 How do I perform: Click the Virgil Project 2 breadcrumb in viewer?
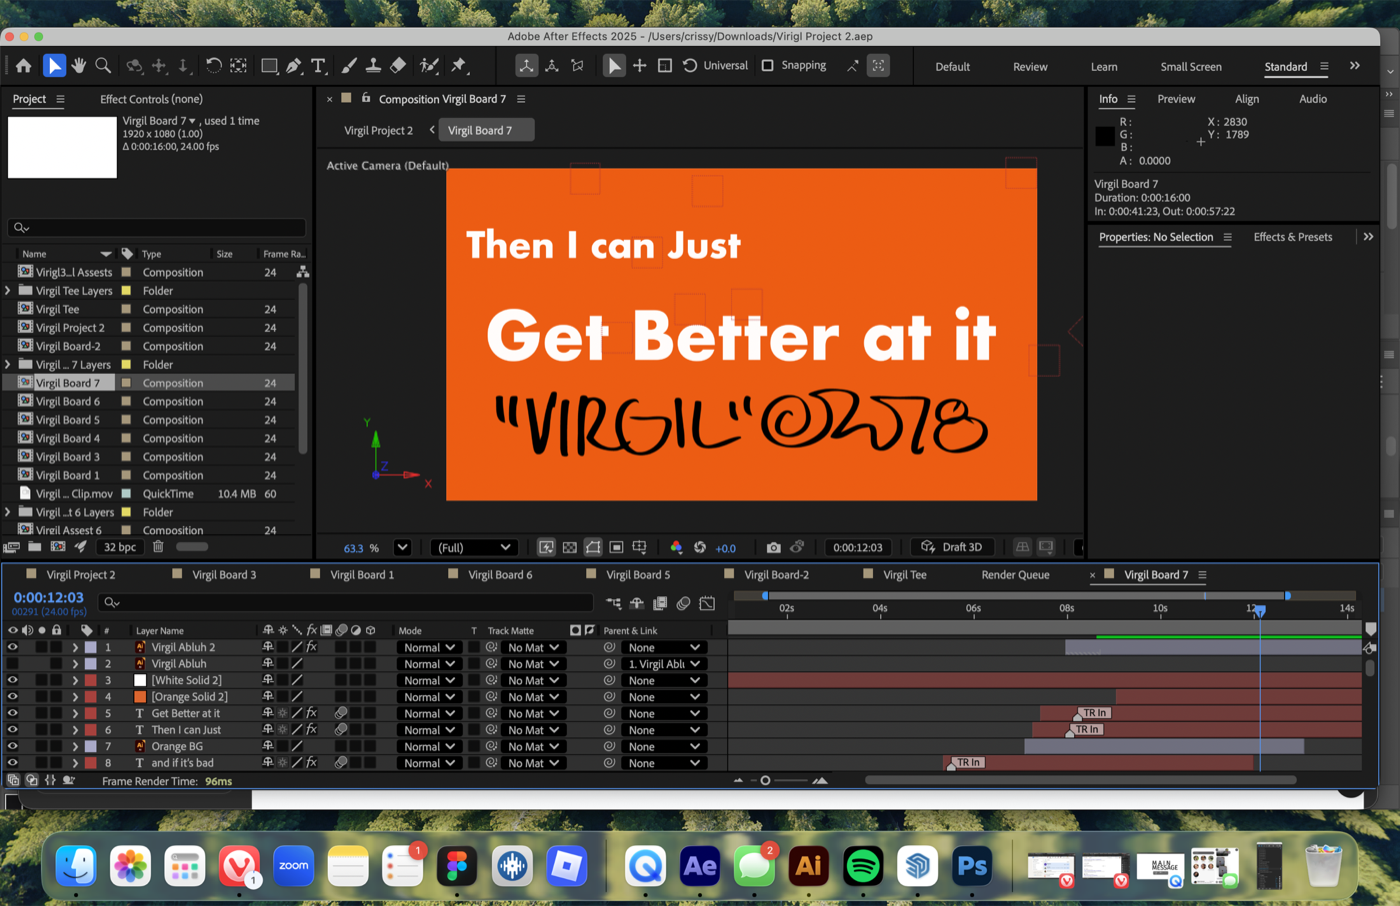tap(378, 130)
